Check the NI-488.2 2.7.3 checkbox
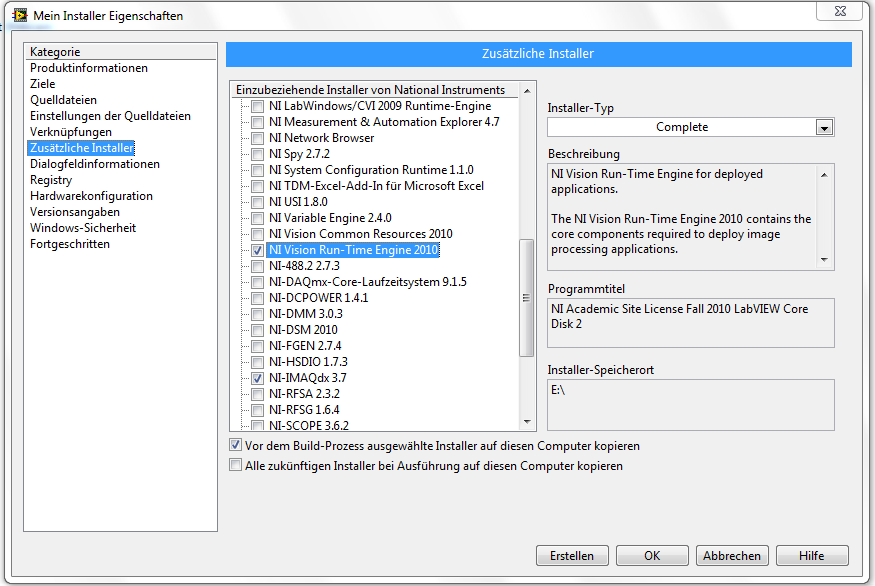Viewport: 875px width, 586px height. click(x=257, y=266)
